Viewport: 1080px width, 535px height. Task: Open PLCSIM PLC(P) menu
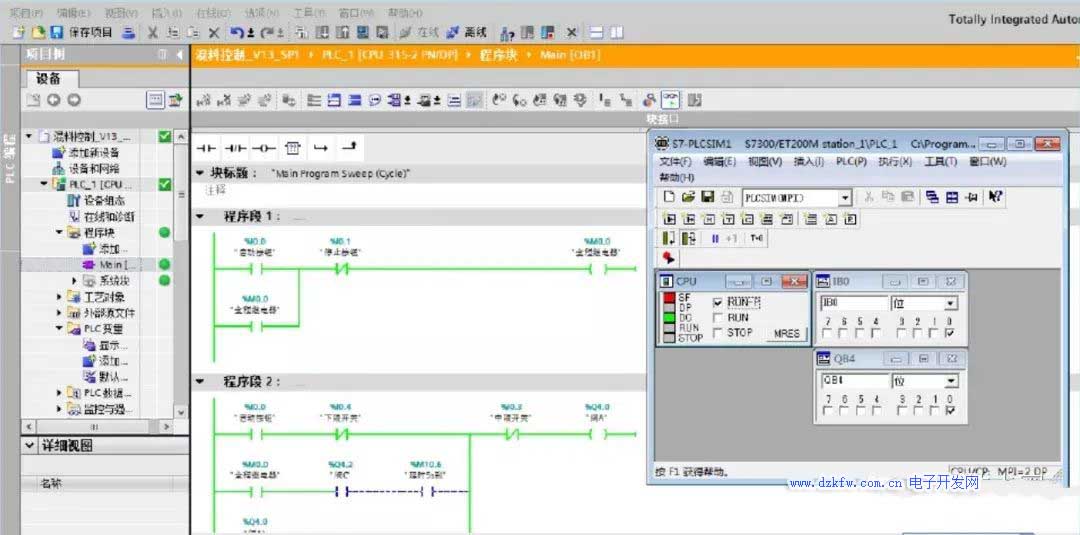[851, 162]
